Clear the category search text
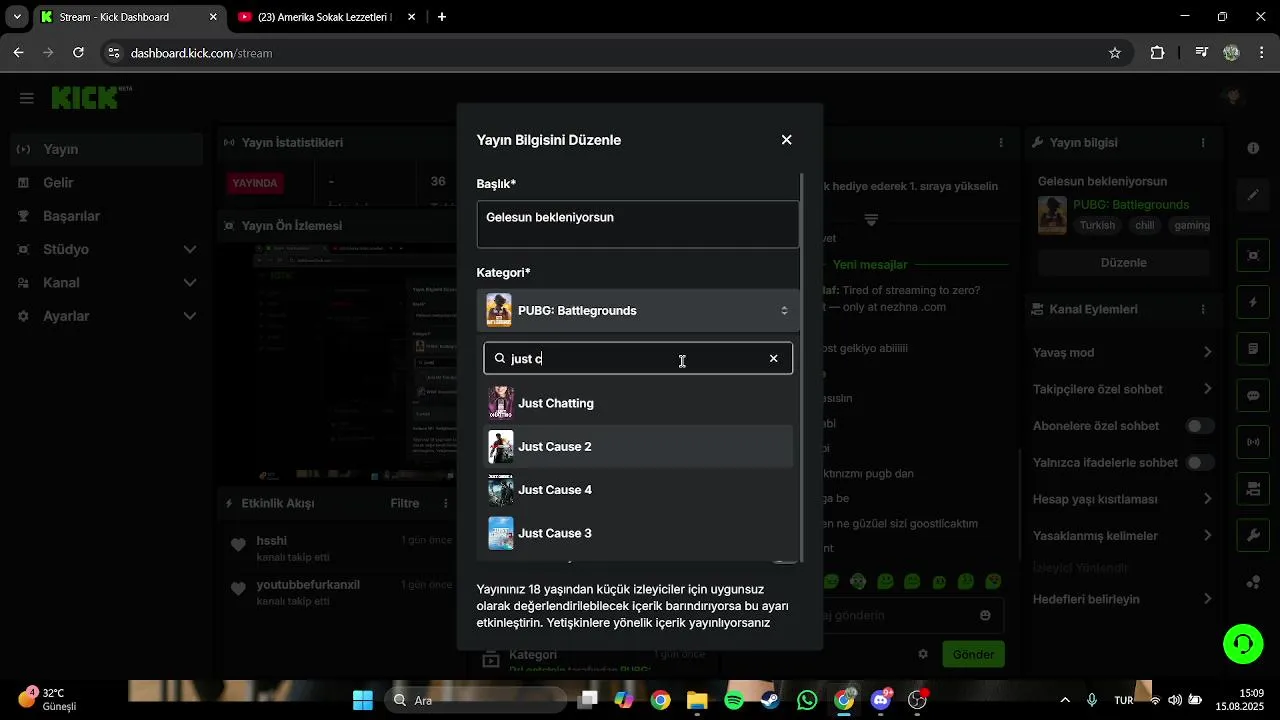1280x720 pixels. click(x=773, y=358)
